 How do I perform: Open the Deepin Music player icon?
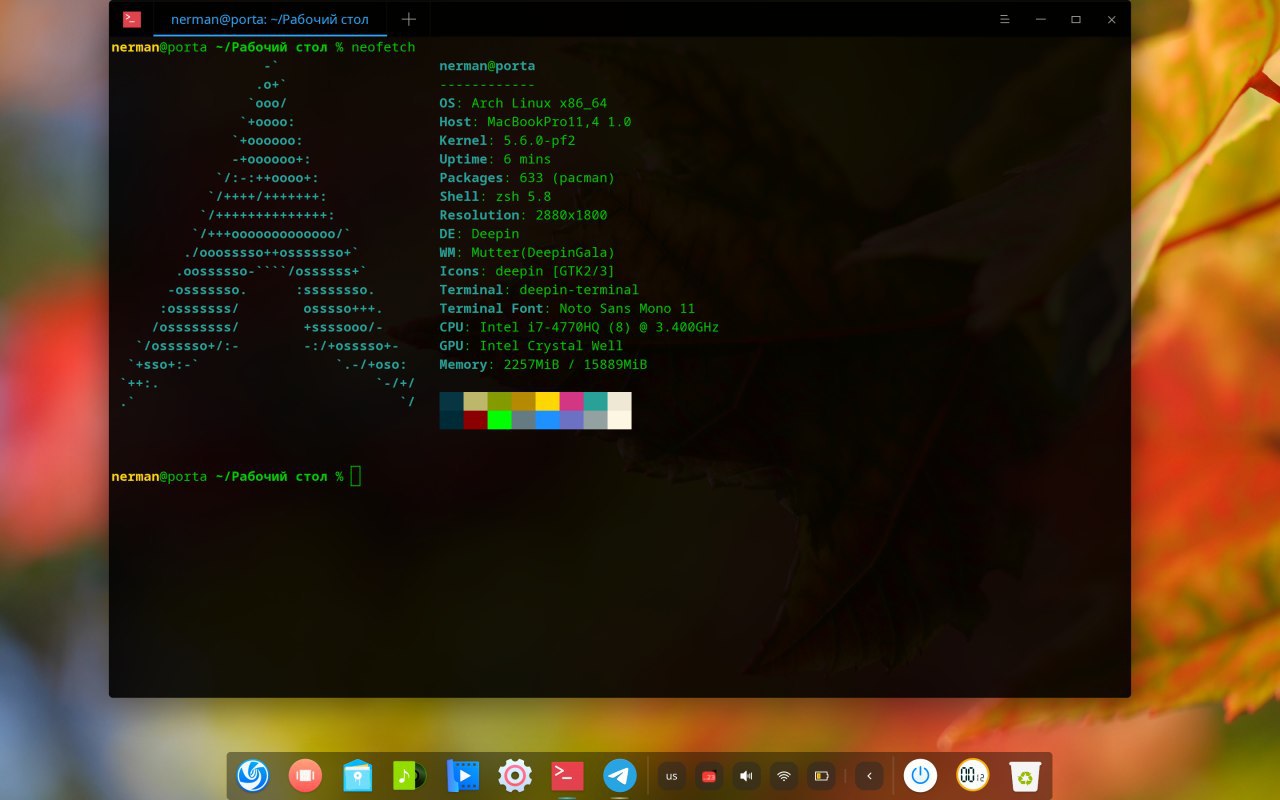click(410, 776)
